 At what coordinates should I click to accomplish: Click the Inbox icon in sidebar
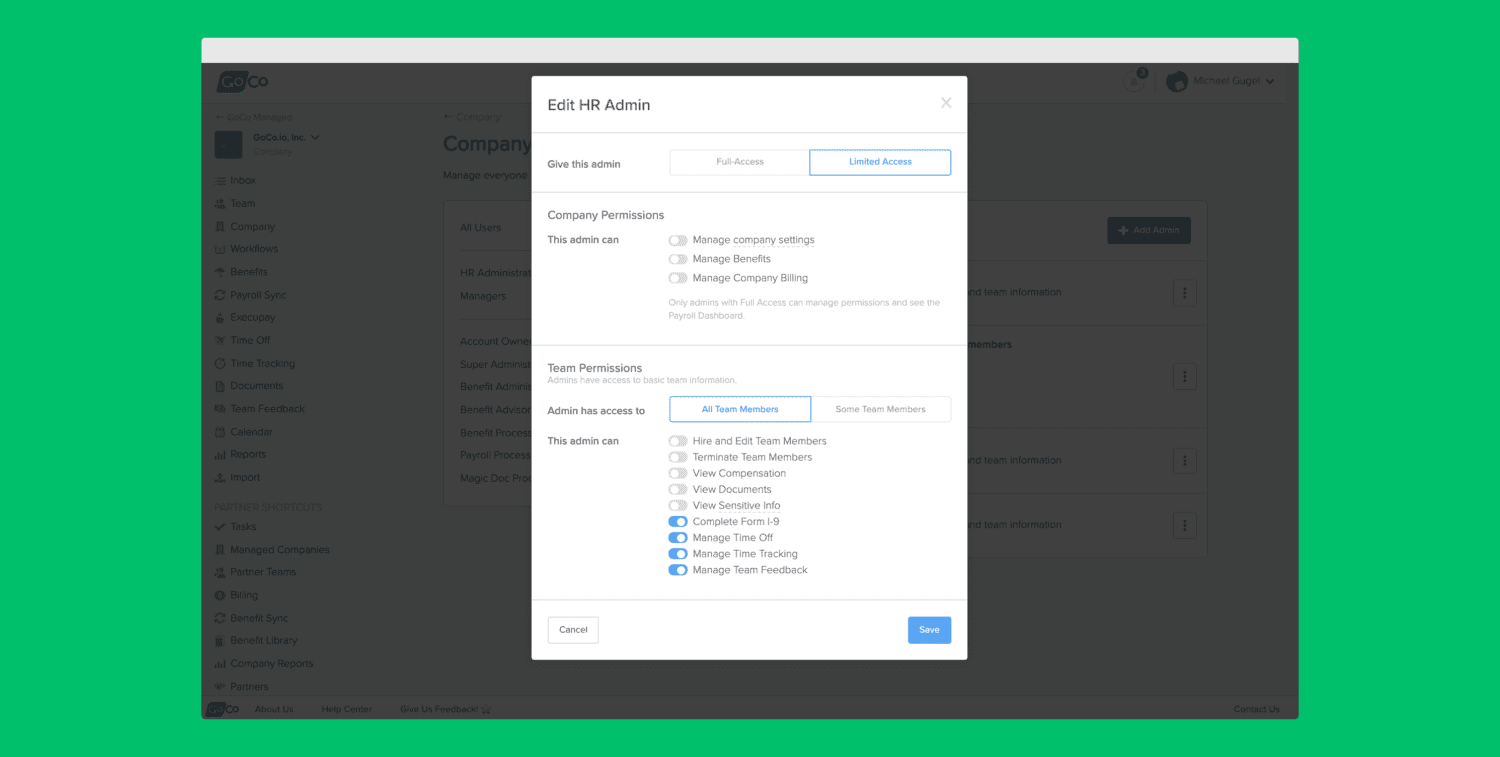pos(220,181)
